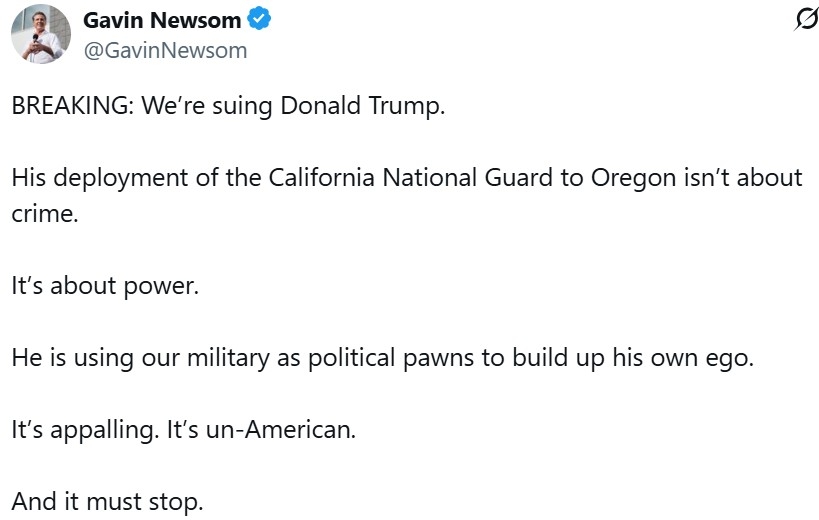Open the Gavin Newsom display name link
The width and height of the screenshot is (819, 520).
tap(162, 20)
